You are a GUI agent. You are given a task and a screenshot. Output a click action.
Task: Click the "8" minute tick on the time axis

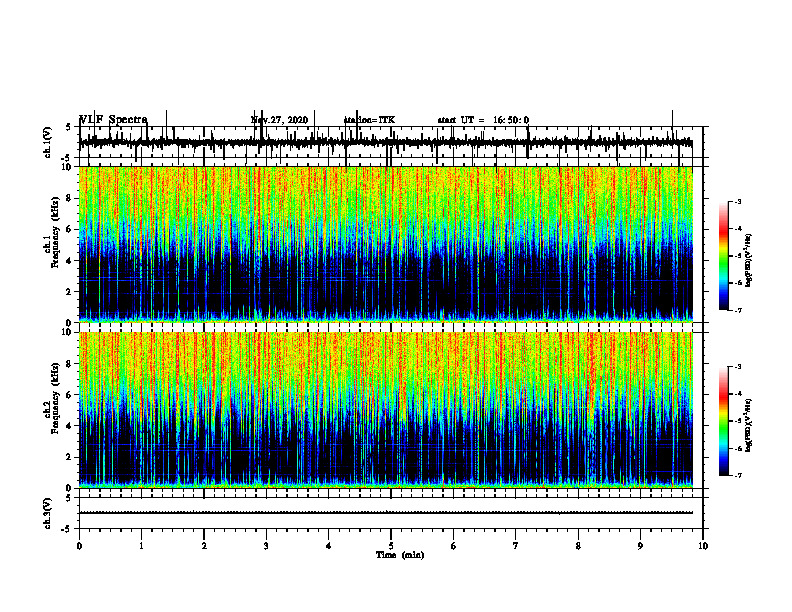[x=578, y=546]
